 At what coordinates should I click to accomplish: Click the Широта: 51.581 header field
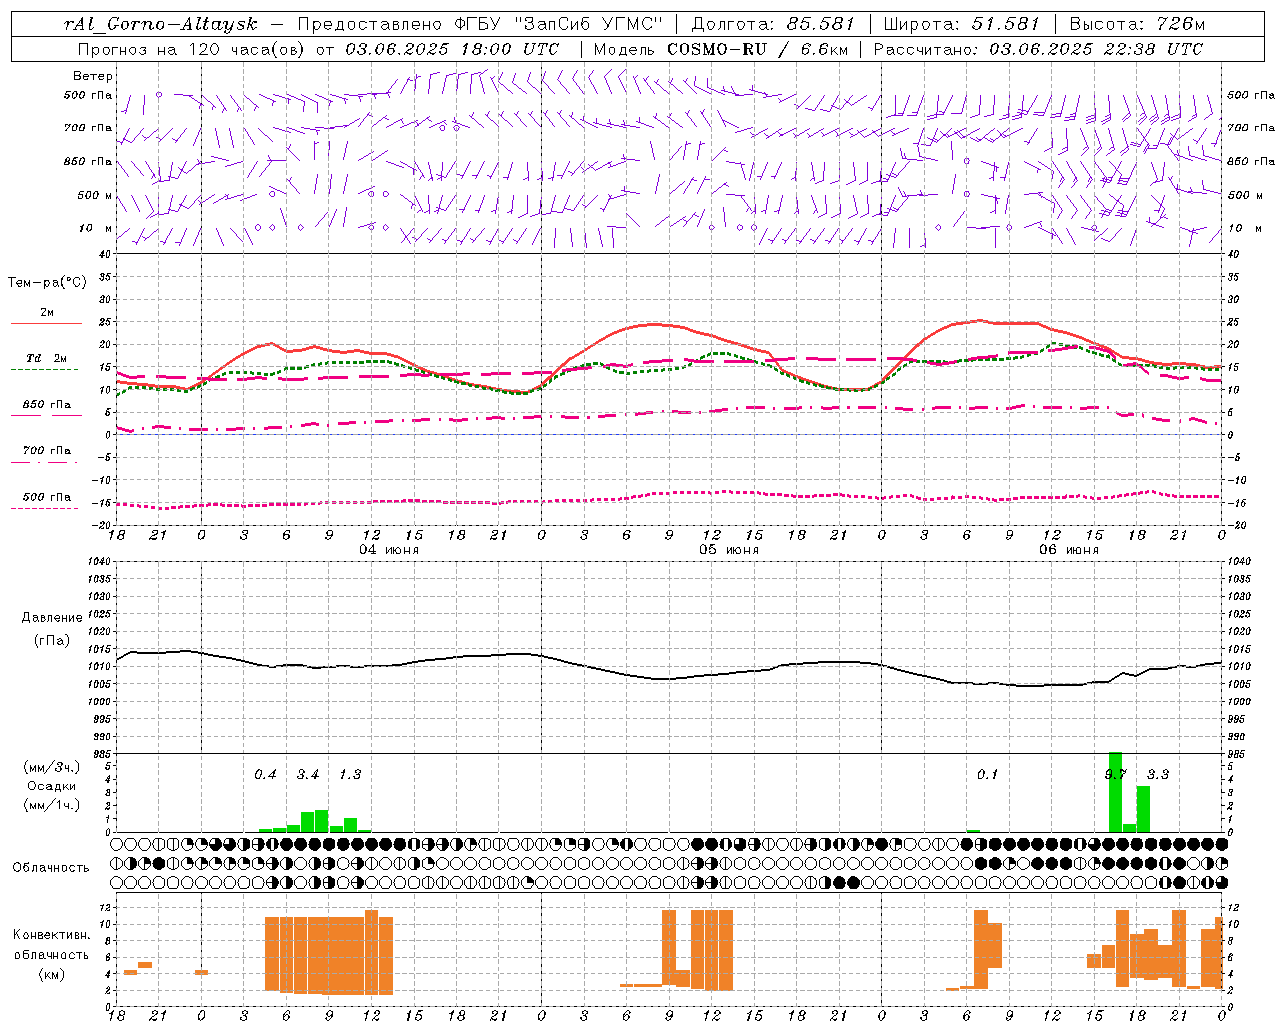tap(961, 24)
